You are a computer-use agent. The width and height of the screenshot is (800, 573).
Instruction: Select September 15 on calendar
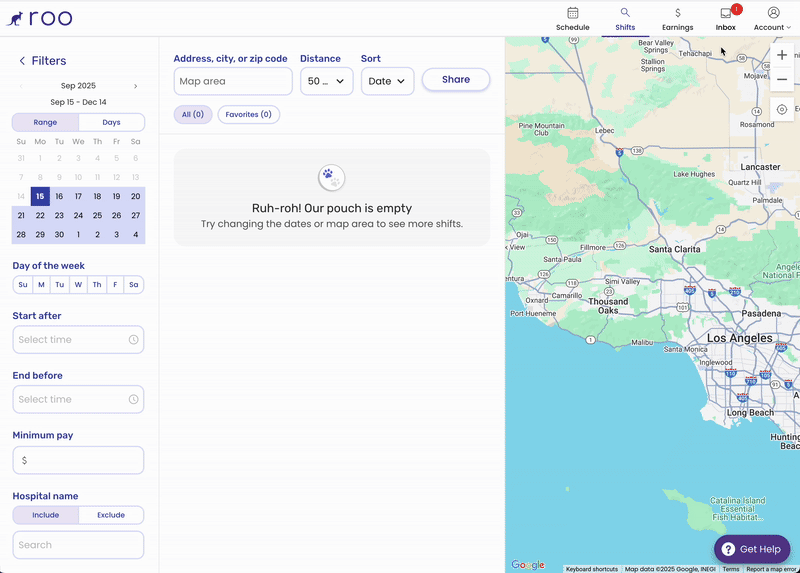click(x=40, y=196)
